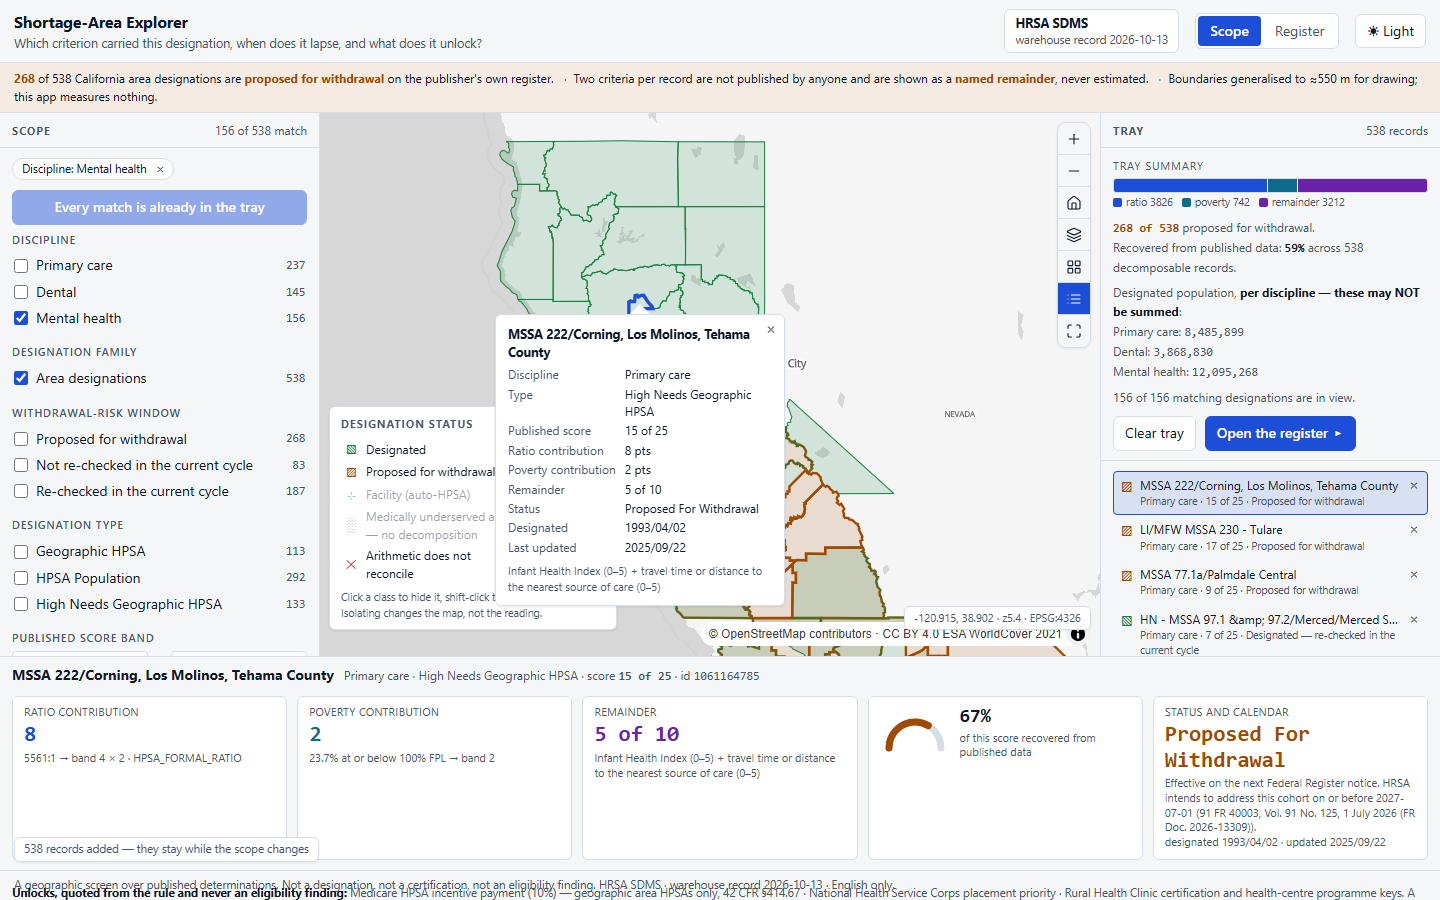Uncheck the Mental health discipline
This screenshot has width=1440, height=900.
tap(21, 318)
